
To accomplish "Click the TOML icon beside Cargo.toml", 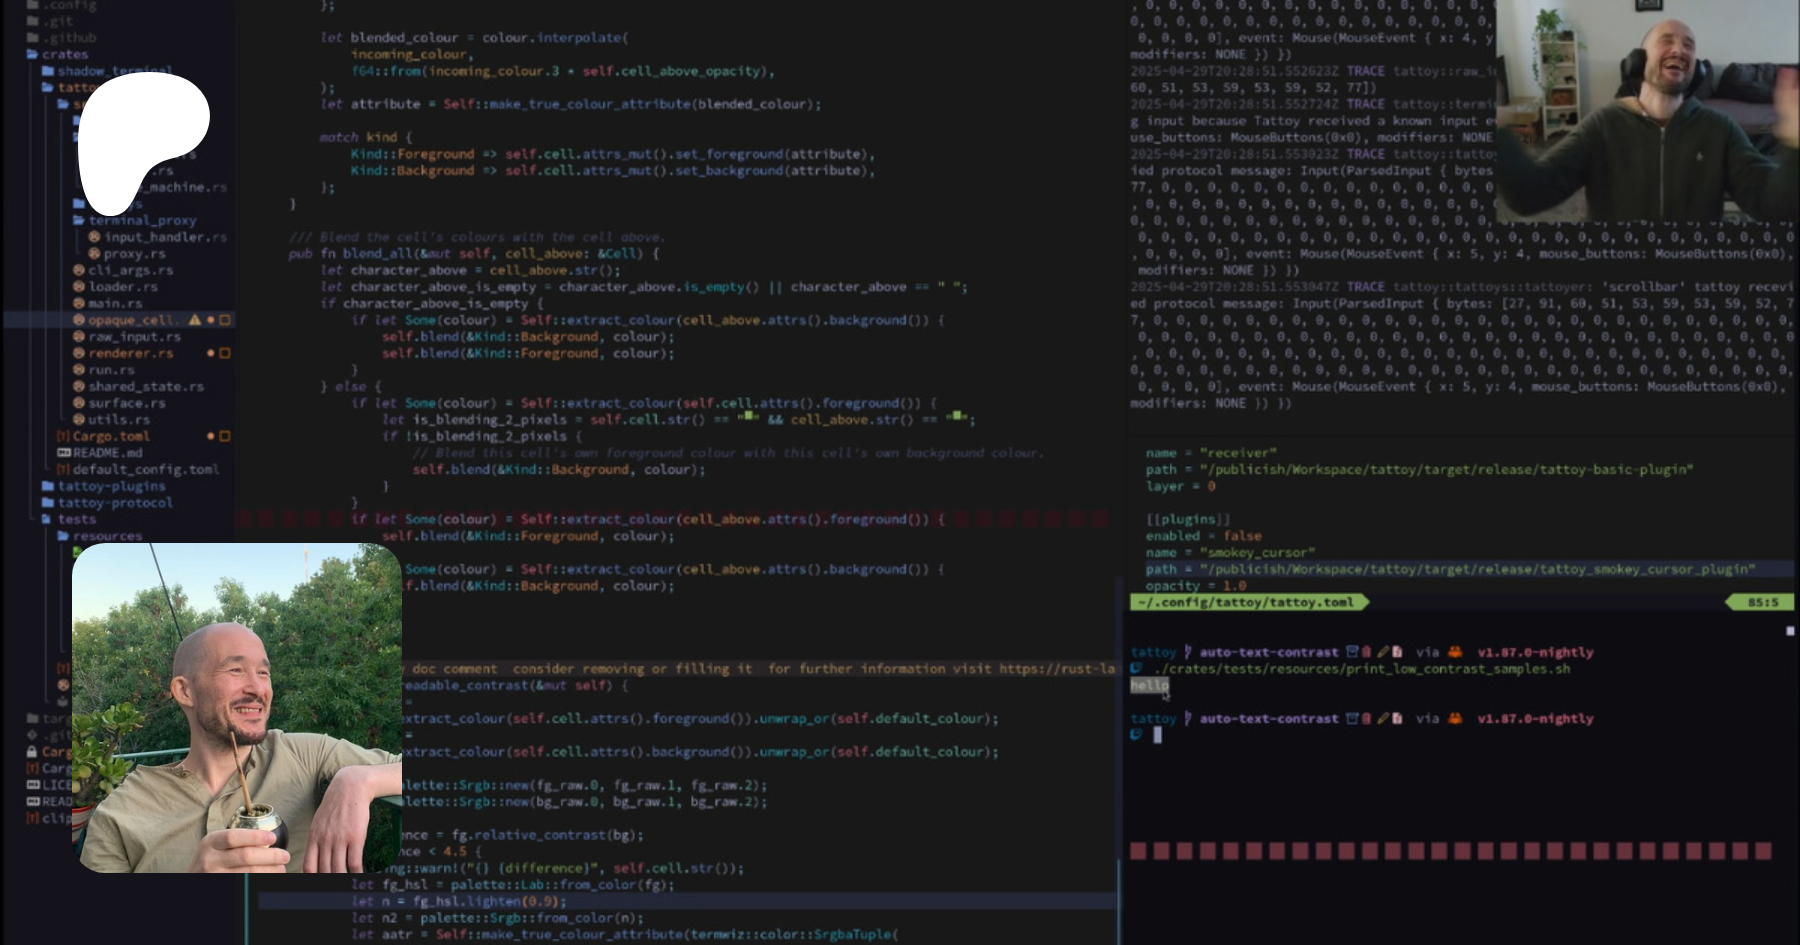I will click(x=63, y=436).
